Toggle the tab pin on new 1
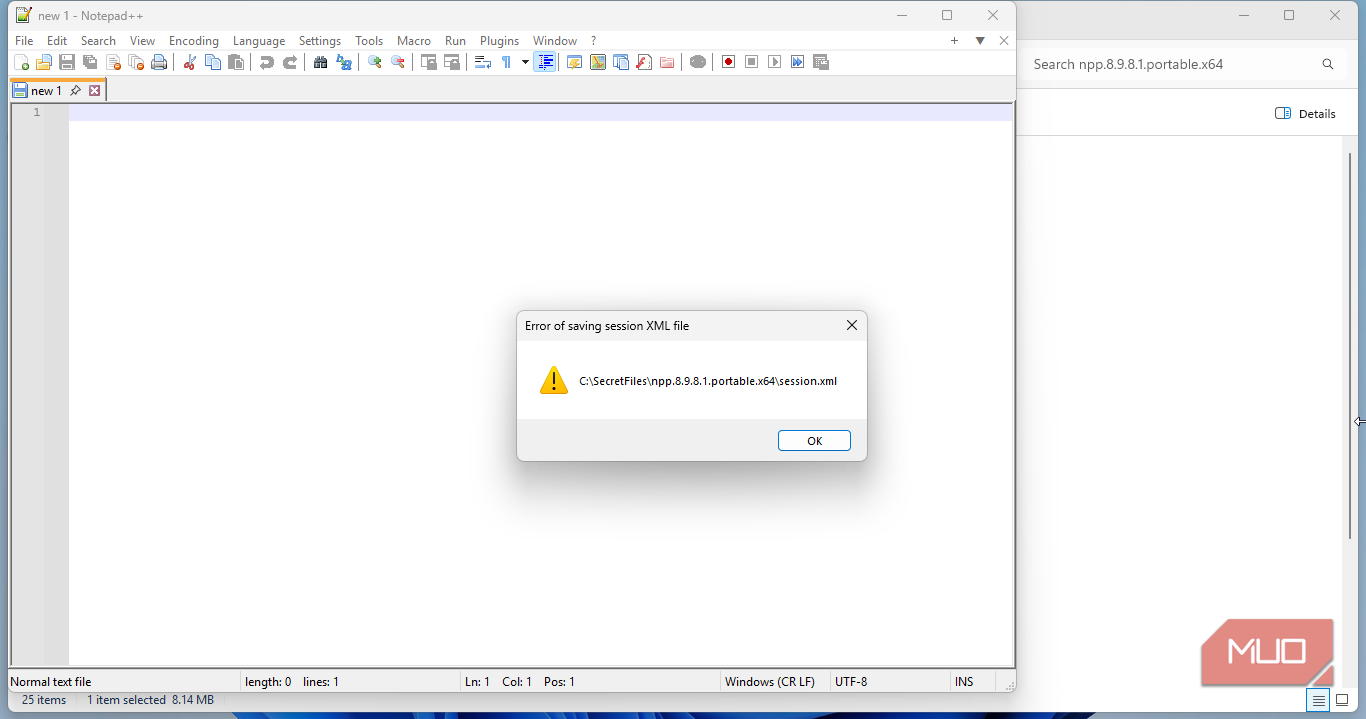 click(76, 90)
